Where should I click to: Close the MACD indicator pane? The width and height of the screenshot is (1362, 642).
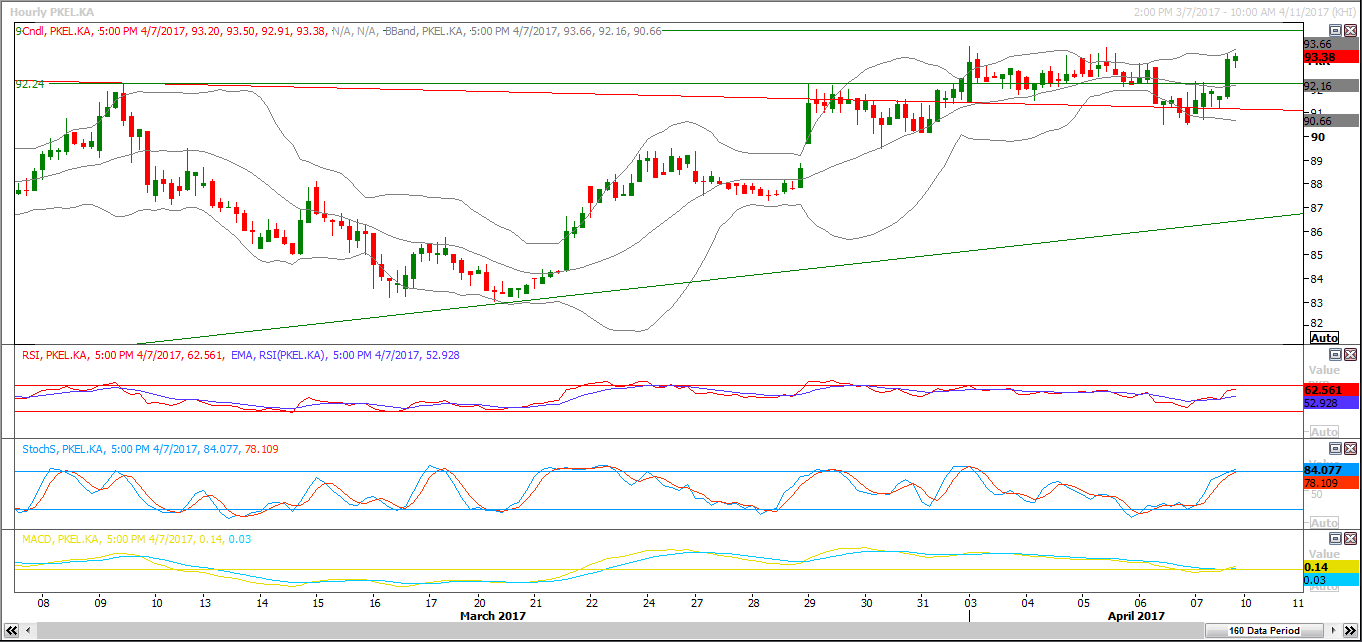tap(1350, 539)
